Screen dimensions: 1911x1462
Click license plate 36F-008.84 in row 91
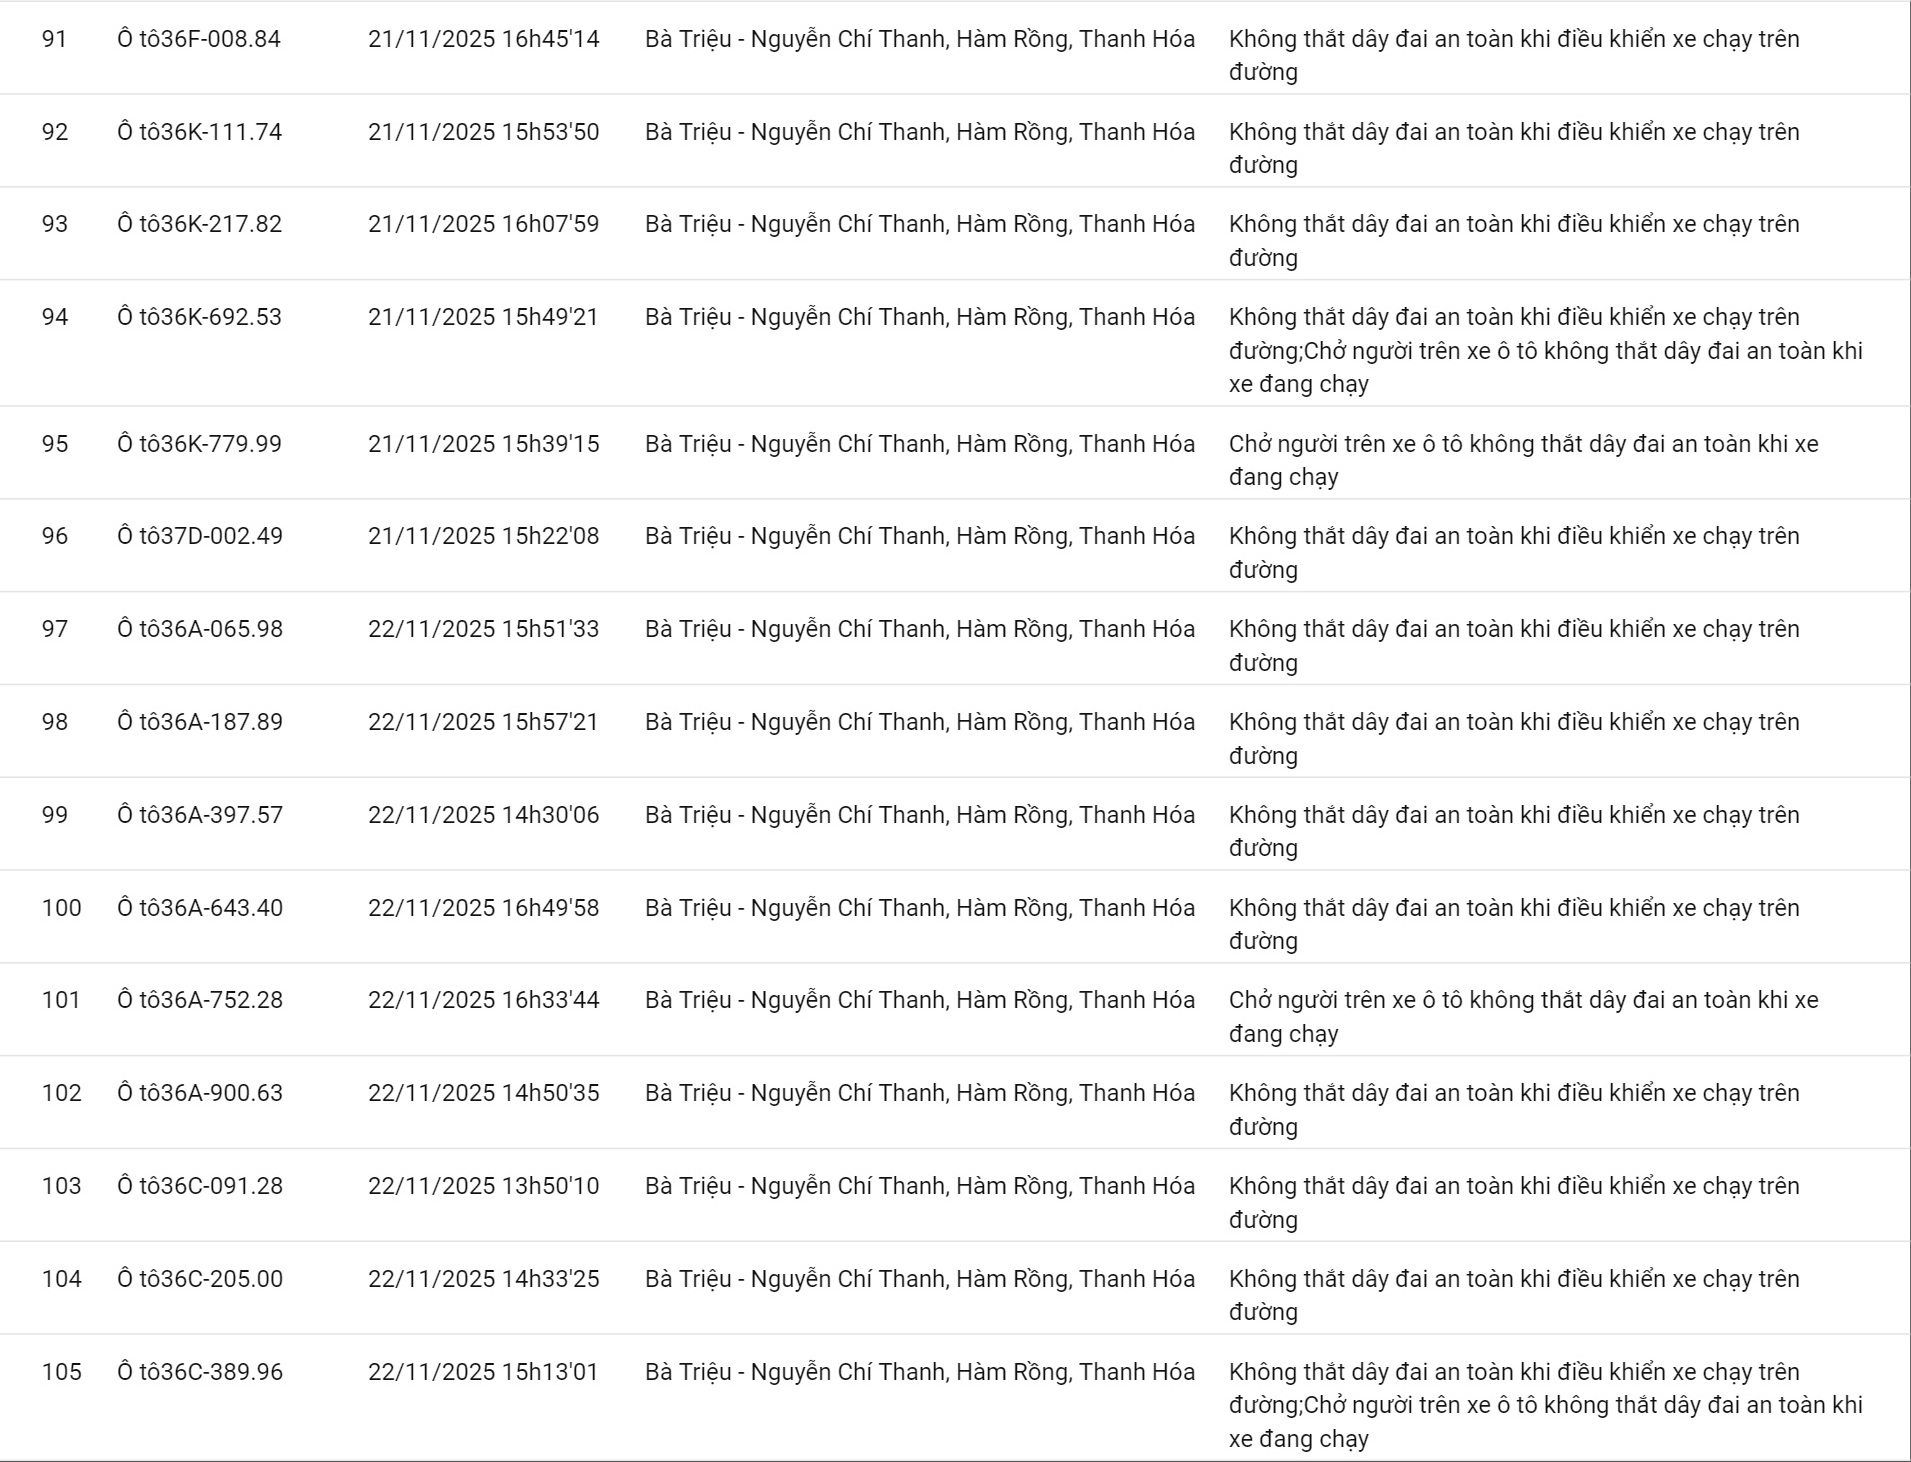coord(199,39)
